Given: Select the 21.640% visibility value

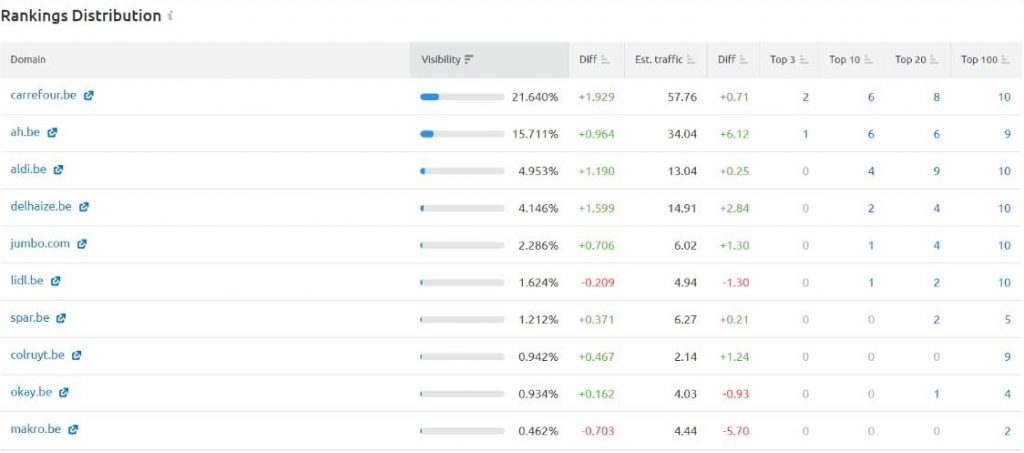Looking at the screenshot, I should coord(535,97).
